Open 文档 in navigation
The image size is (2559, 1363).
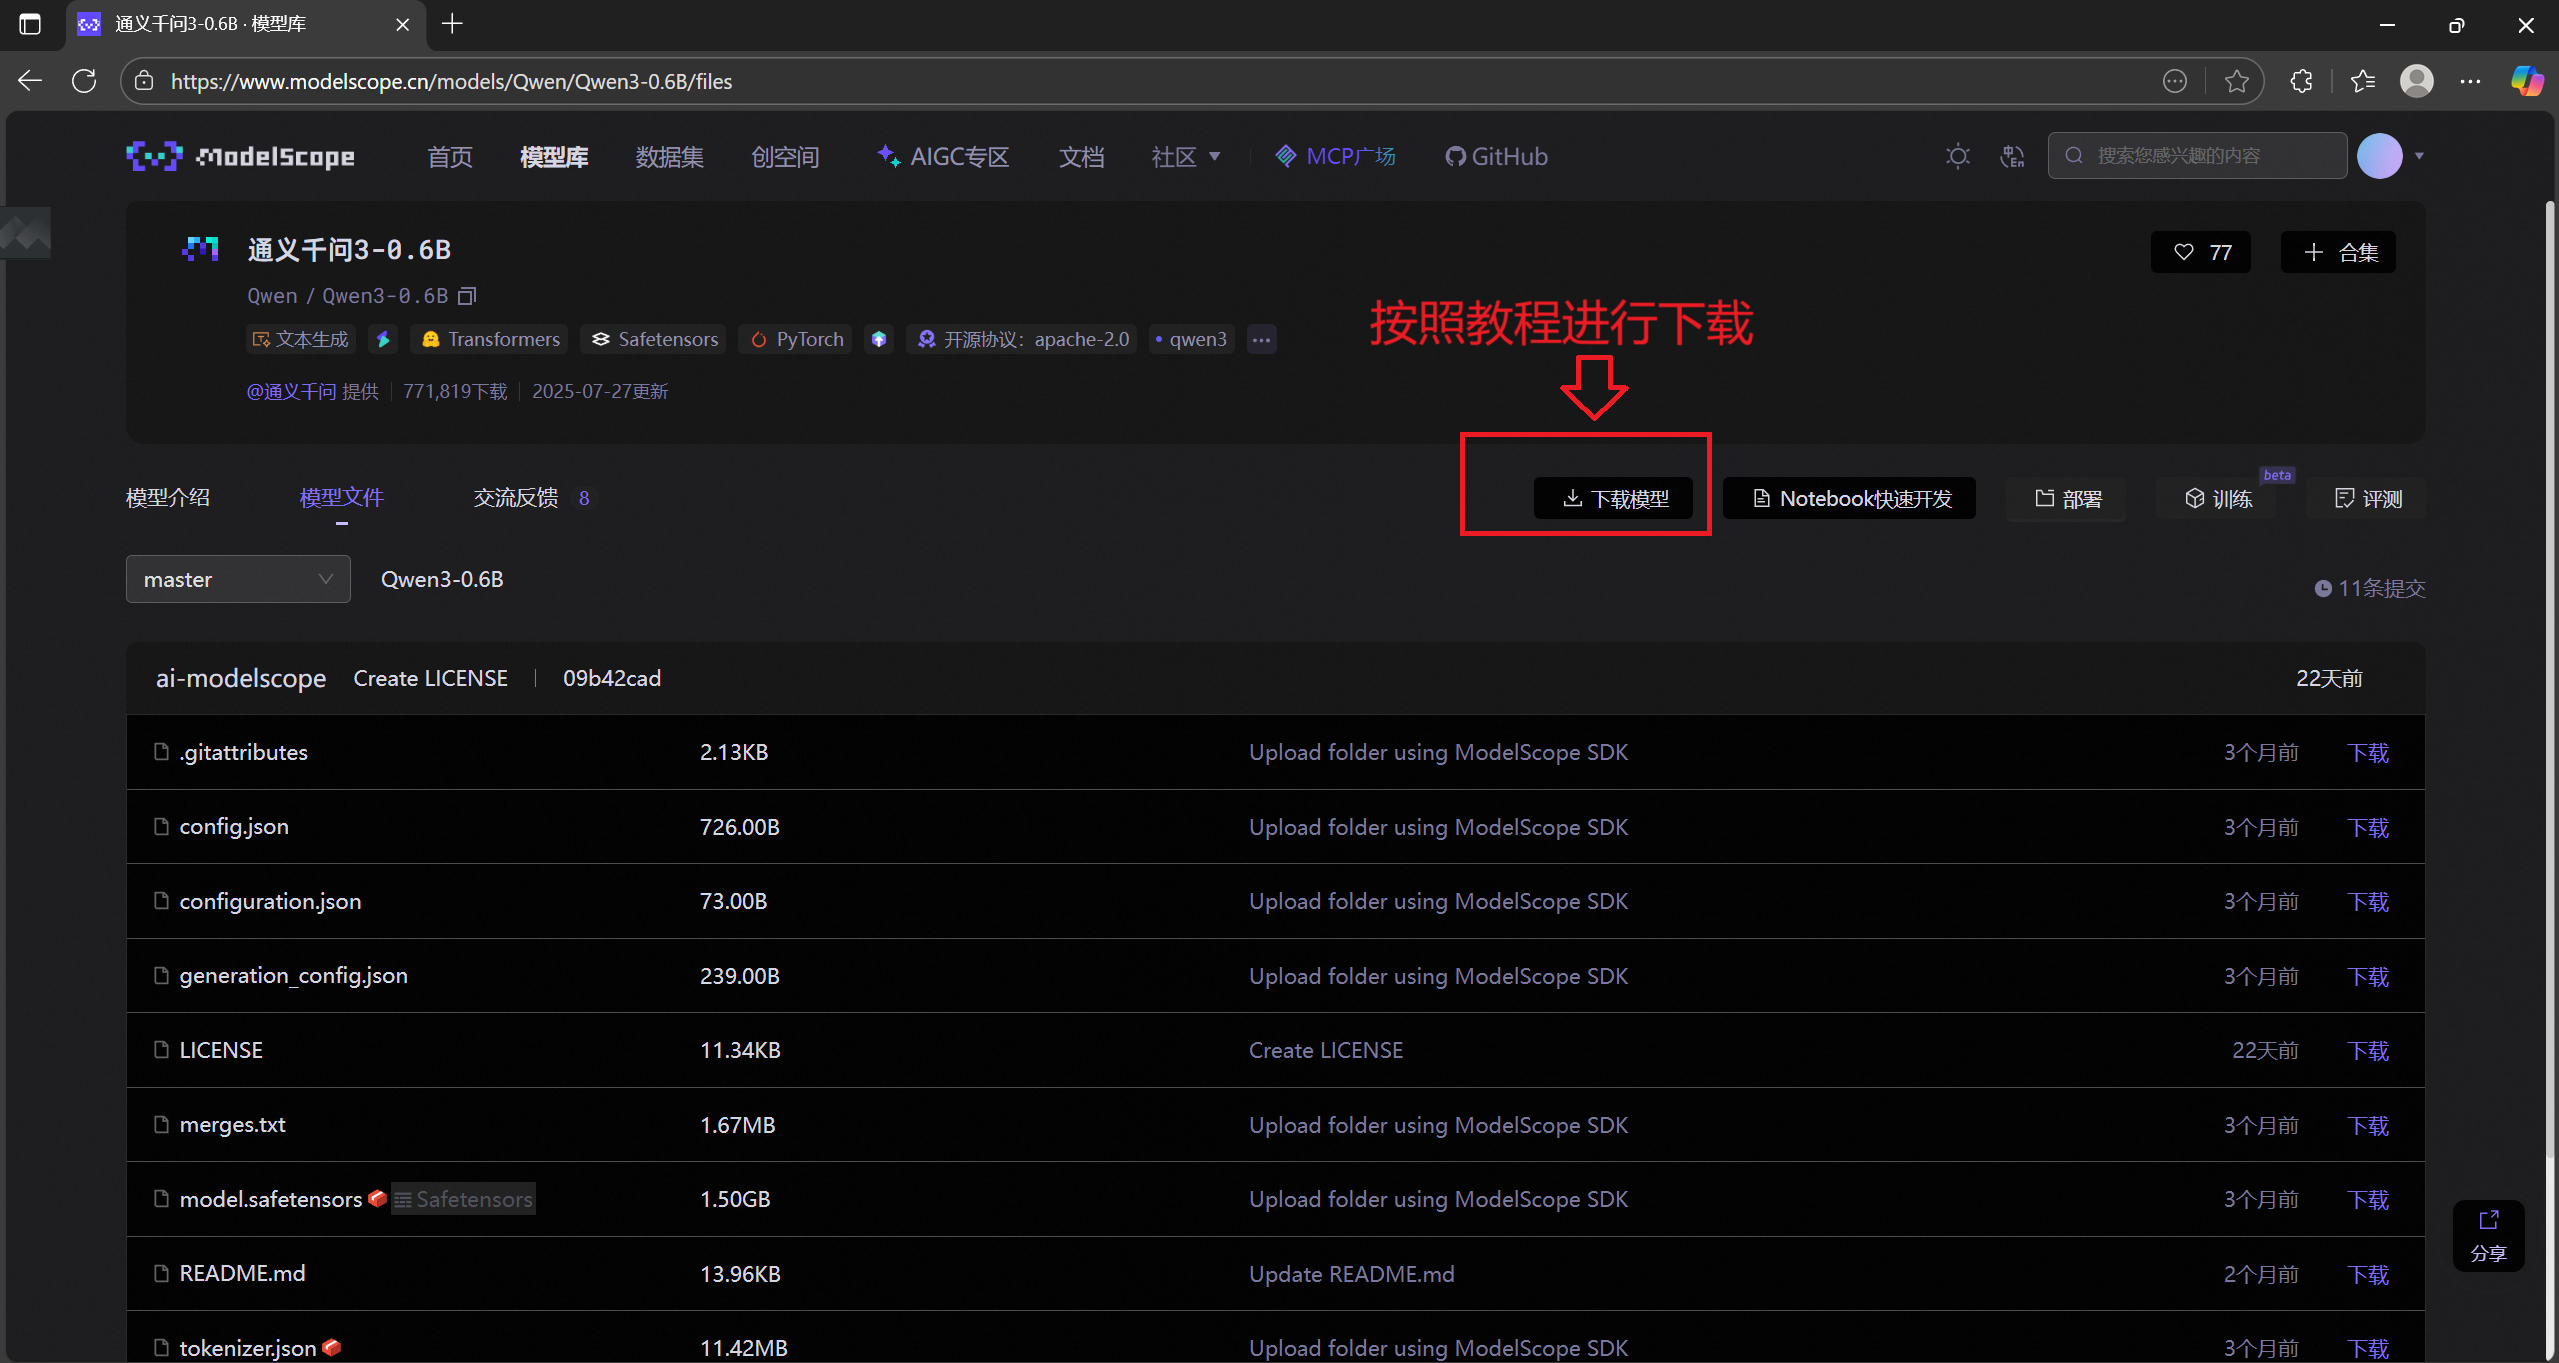pos(1082,156)
